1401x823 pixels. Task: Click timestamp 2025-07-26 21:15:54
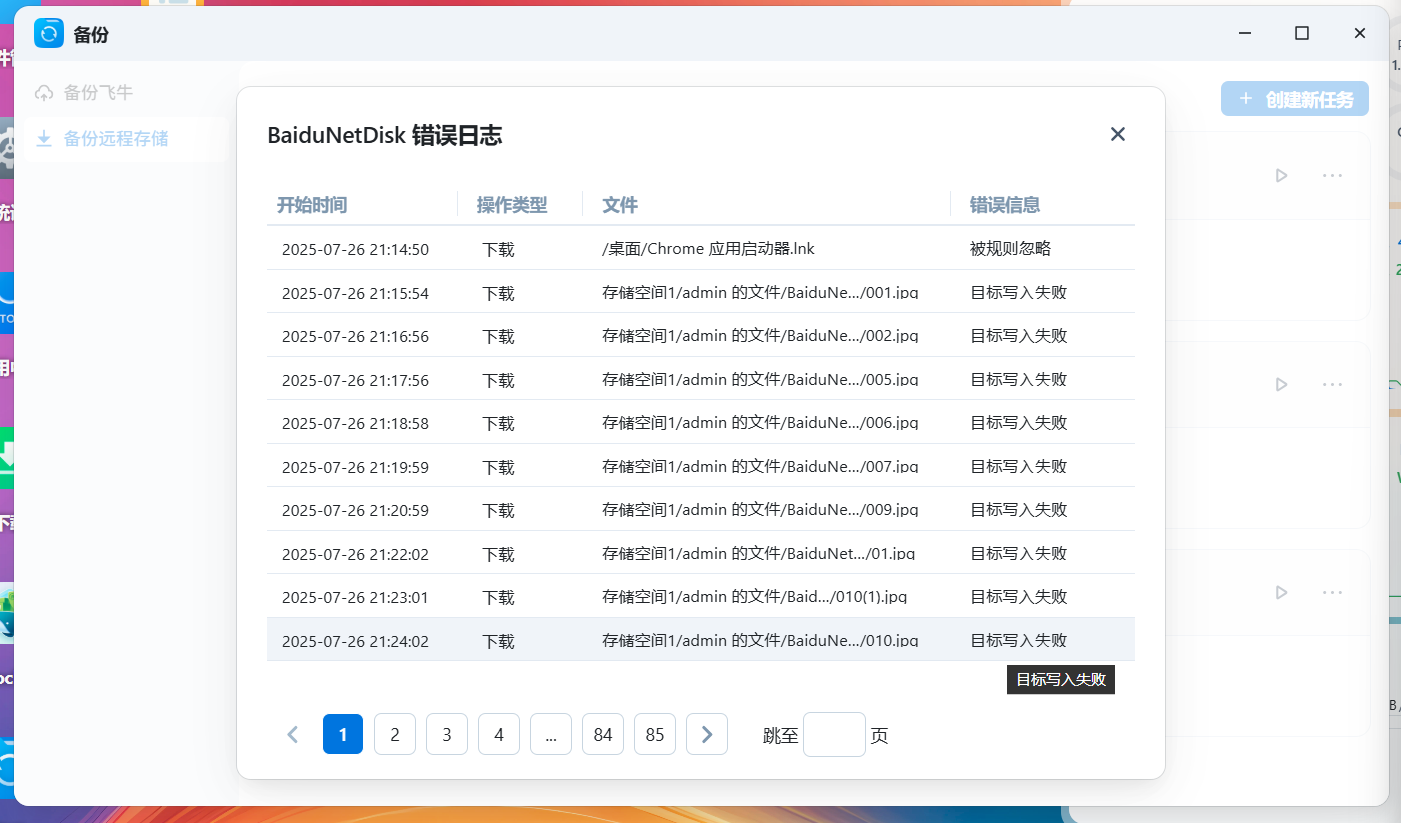coord(355,294)
